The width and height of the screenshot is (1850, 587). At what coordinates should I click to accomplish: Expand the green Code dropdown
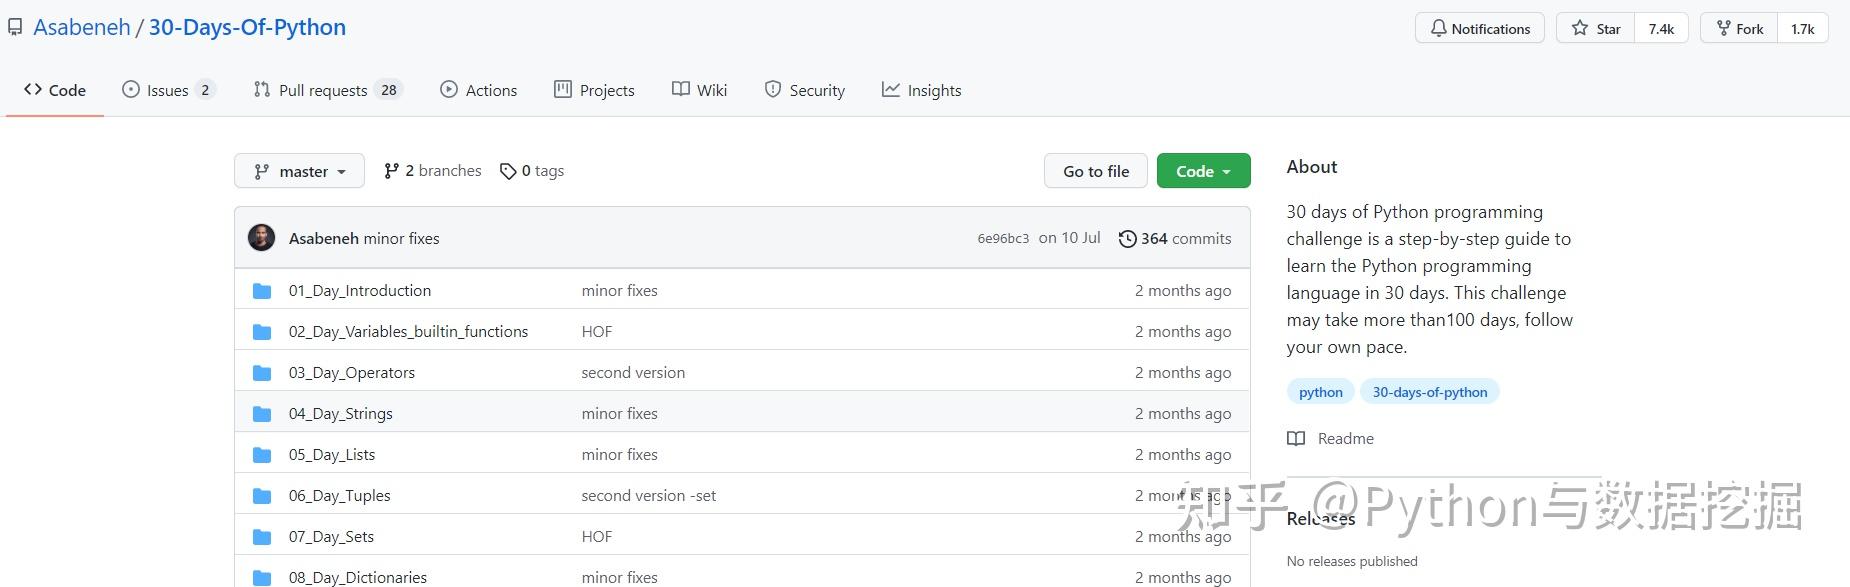(x=1204, y=171)
